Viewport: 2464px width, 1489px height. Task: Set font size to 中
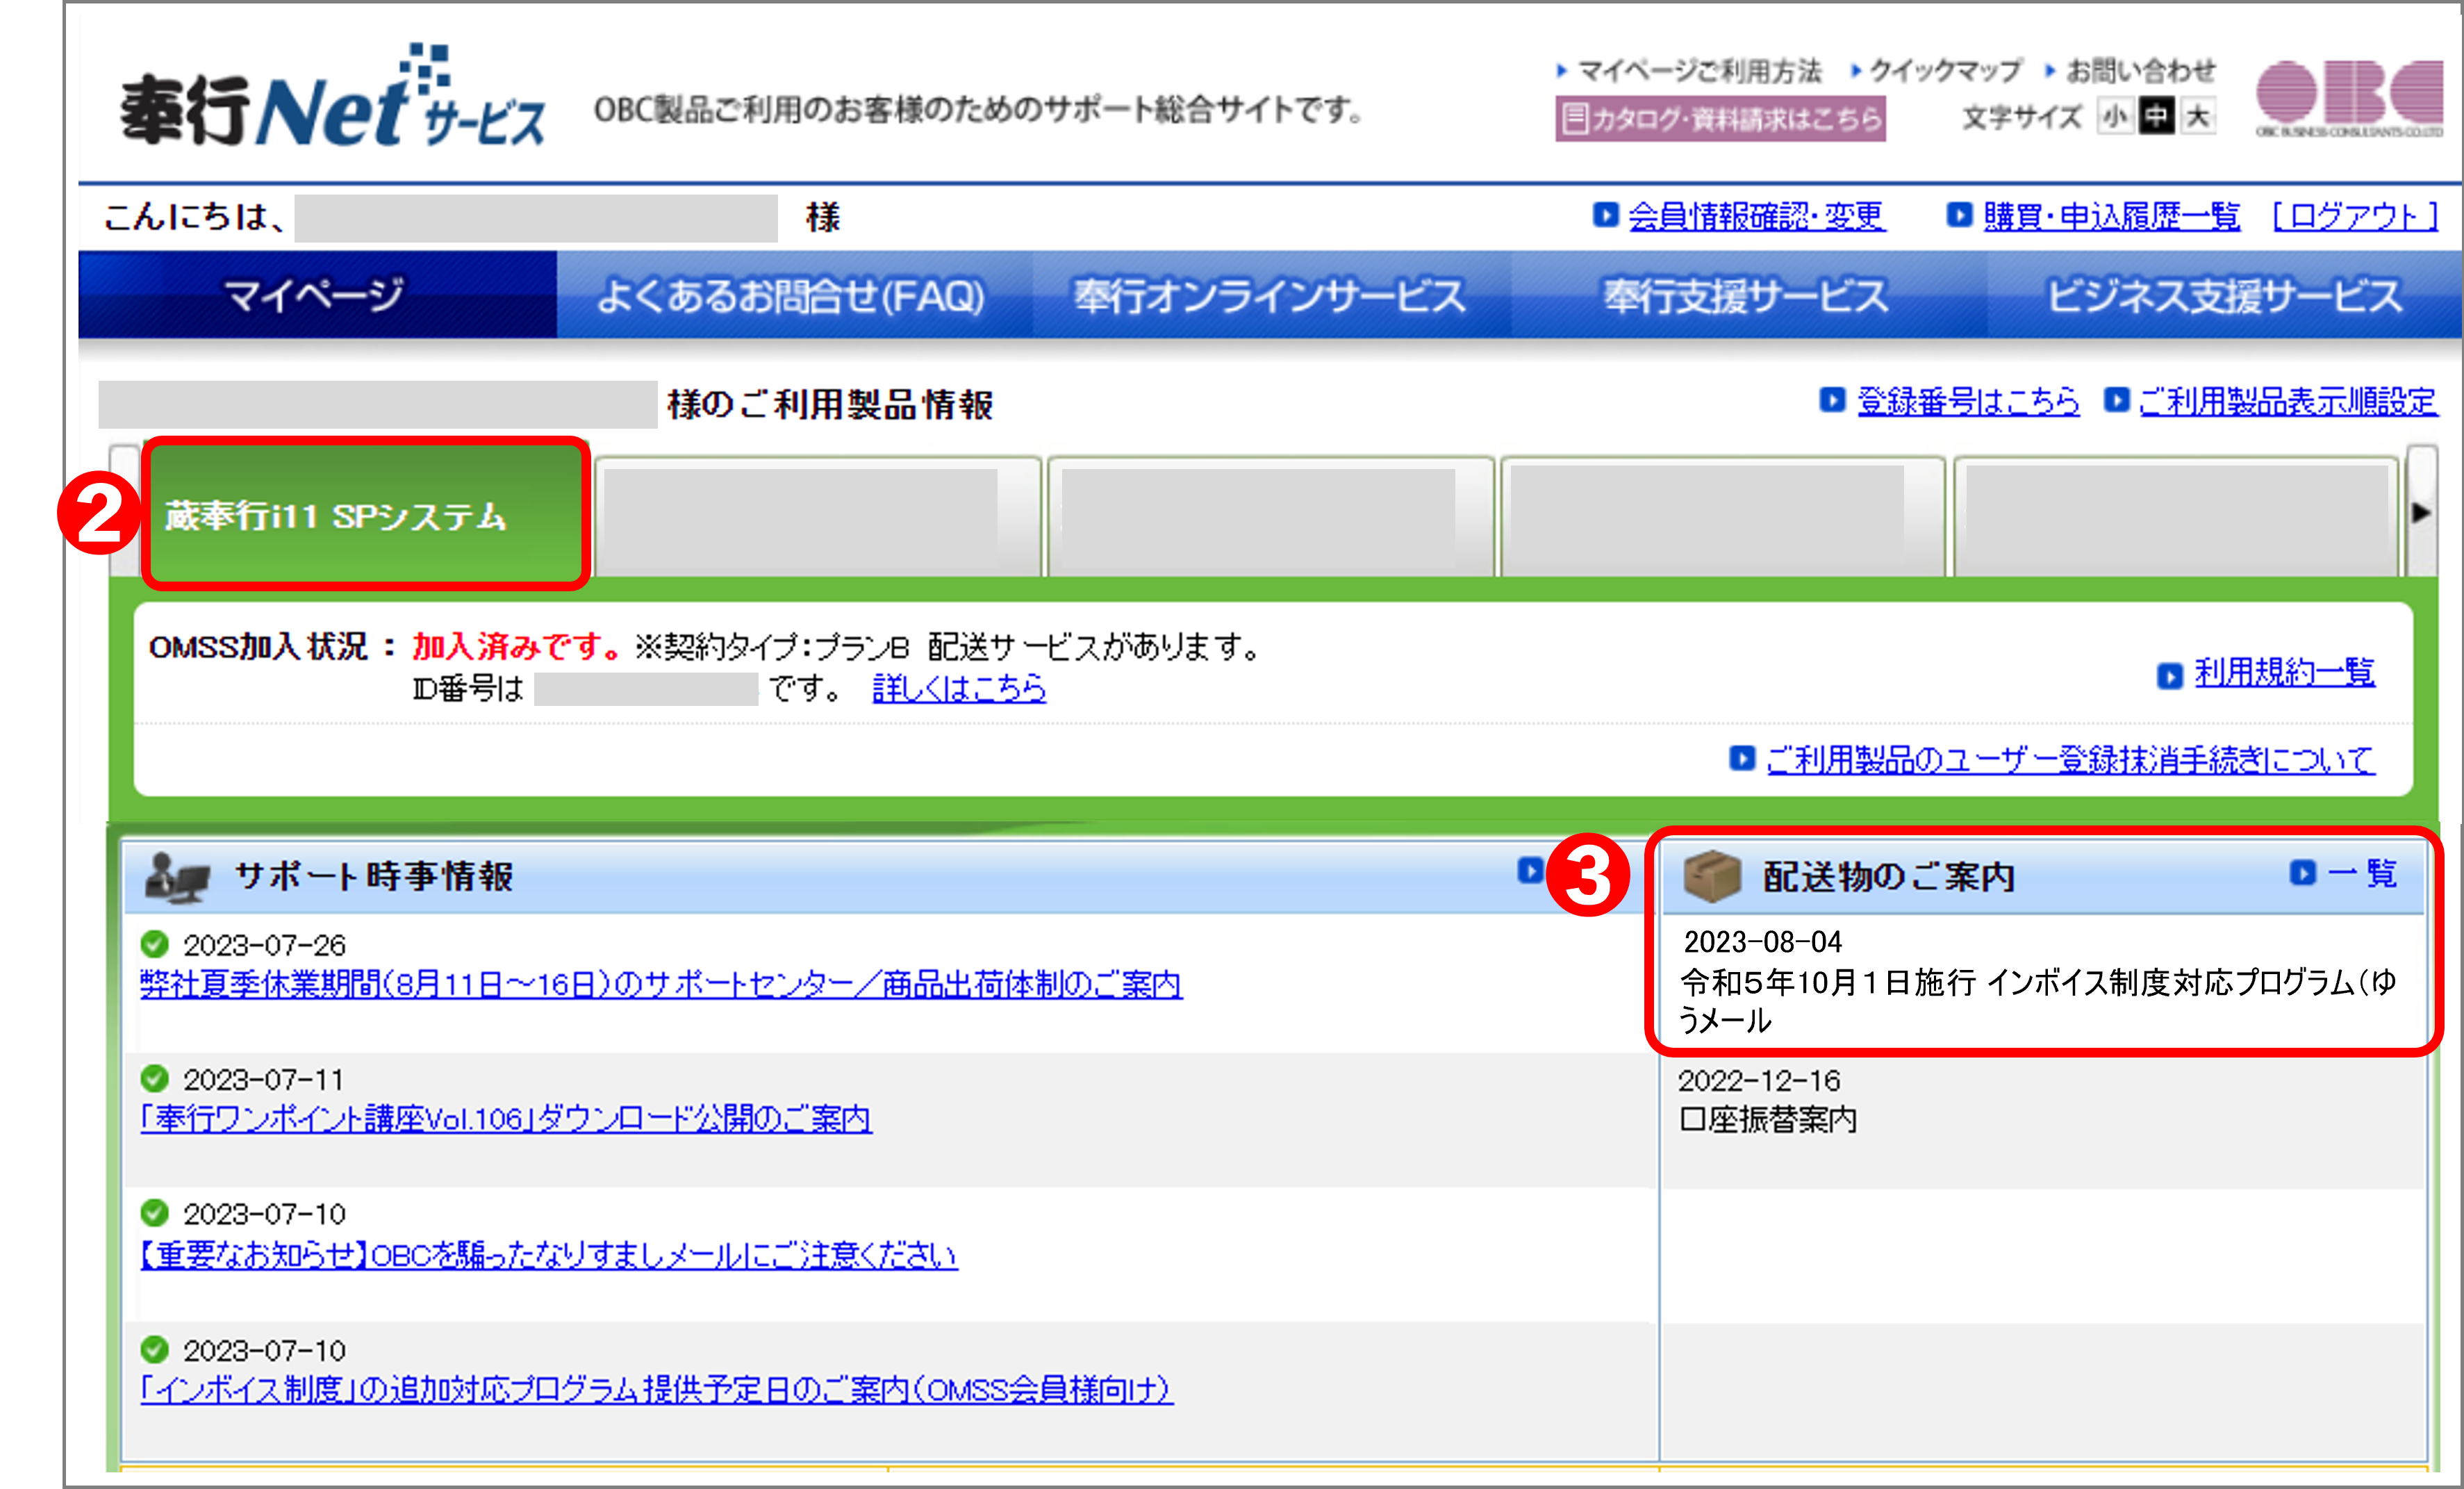[x=2156, y=117]
